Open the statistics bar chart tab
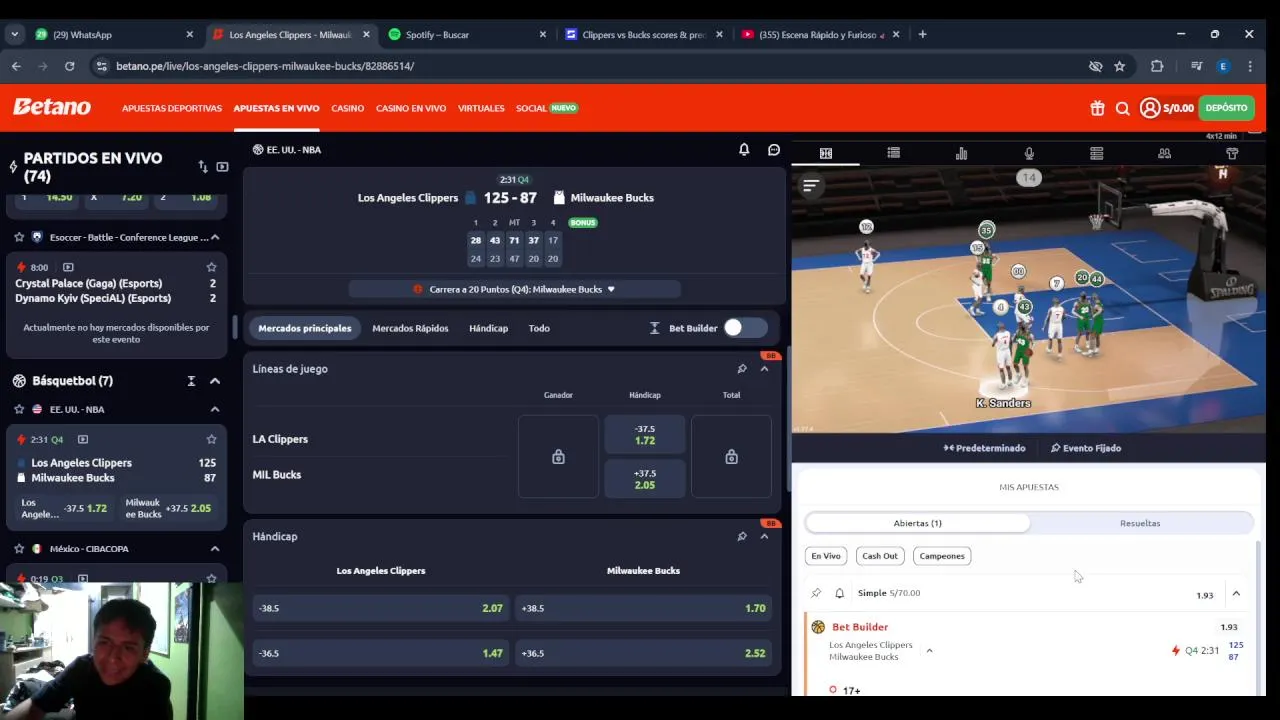 [x=961, y=153]
